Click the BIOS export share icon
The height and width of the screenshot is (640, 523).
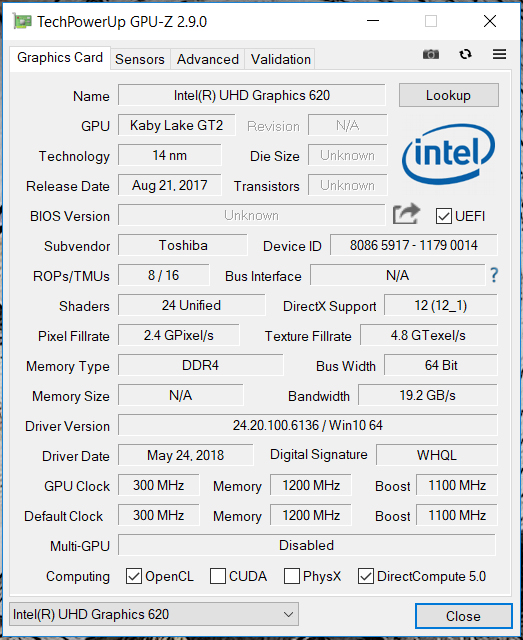[406, 213]
